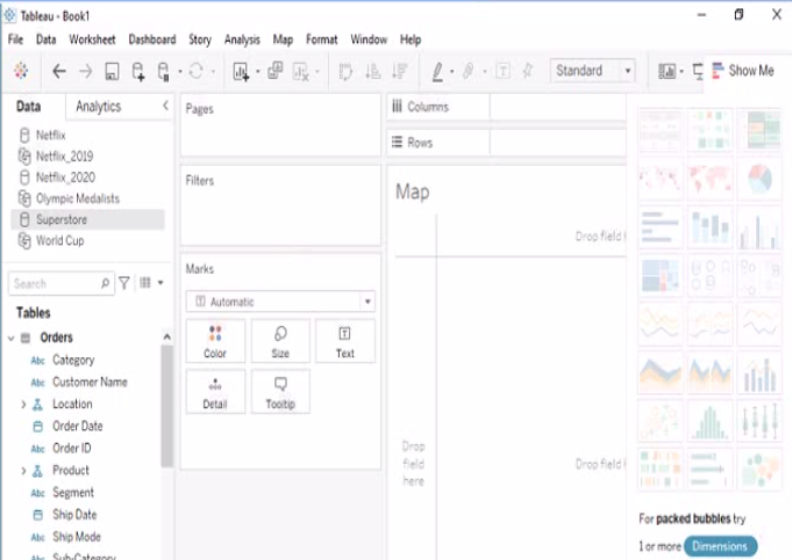Open the Analysis menu
The width and height of the screenshot is (792, 560).
[242, 40]
